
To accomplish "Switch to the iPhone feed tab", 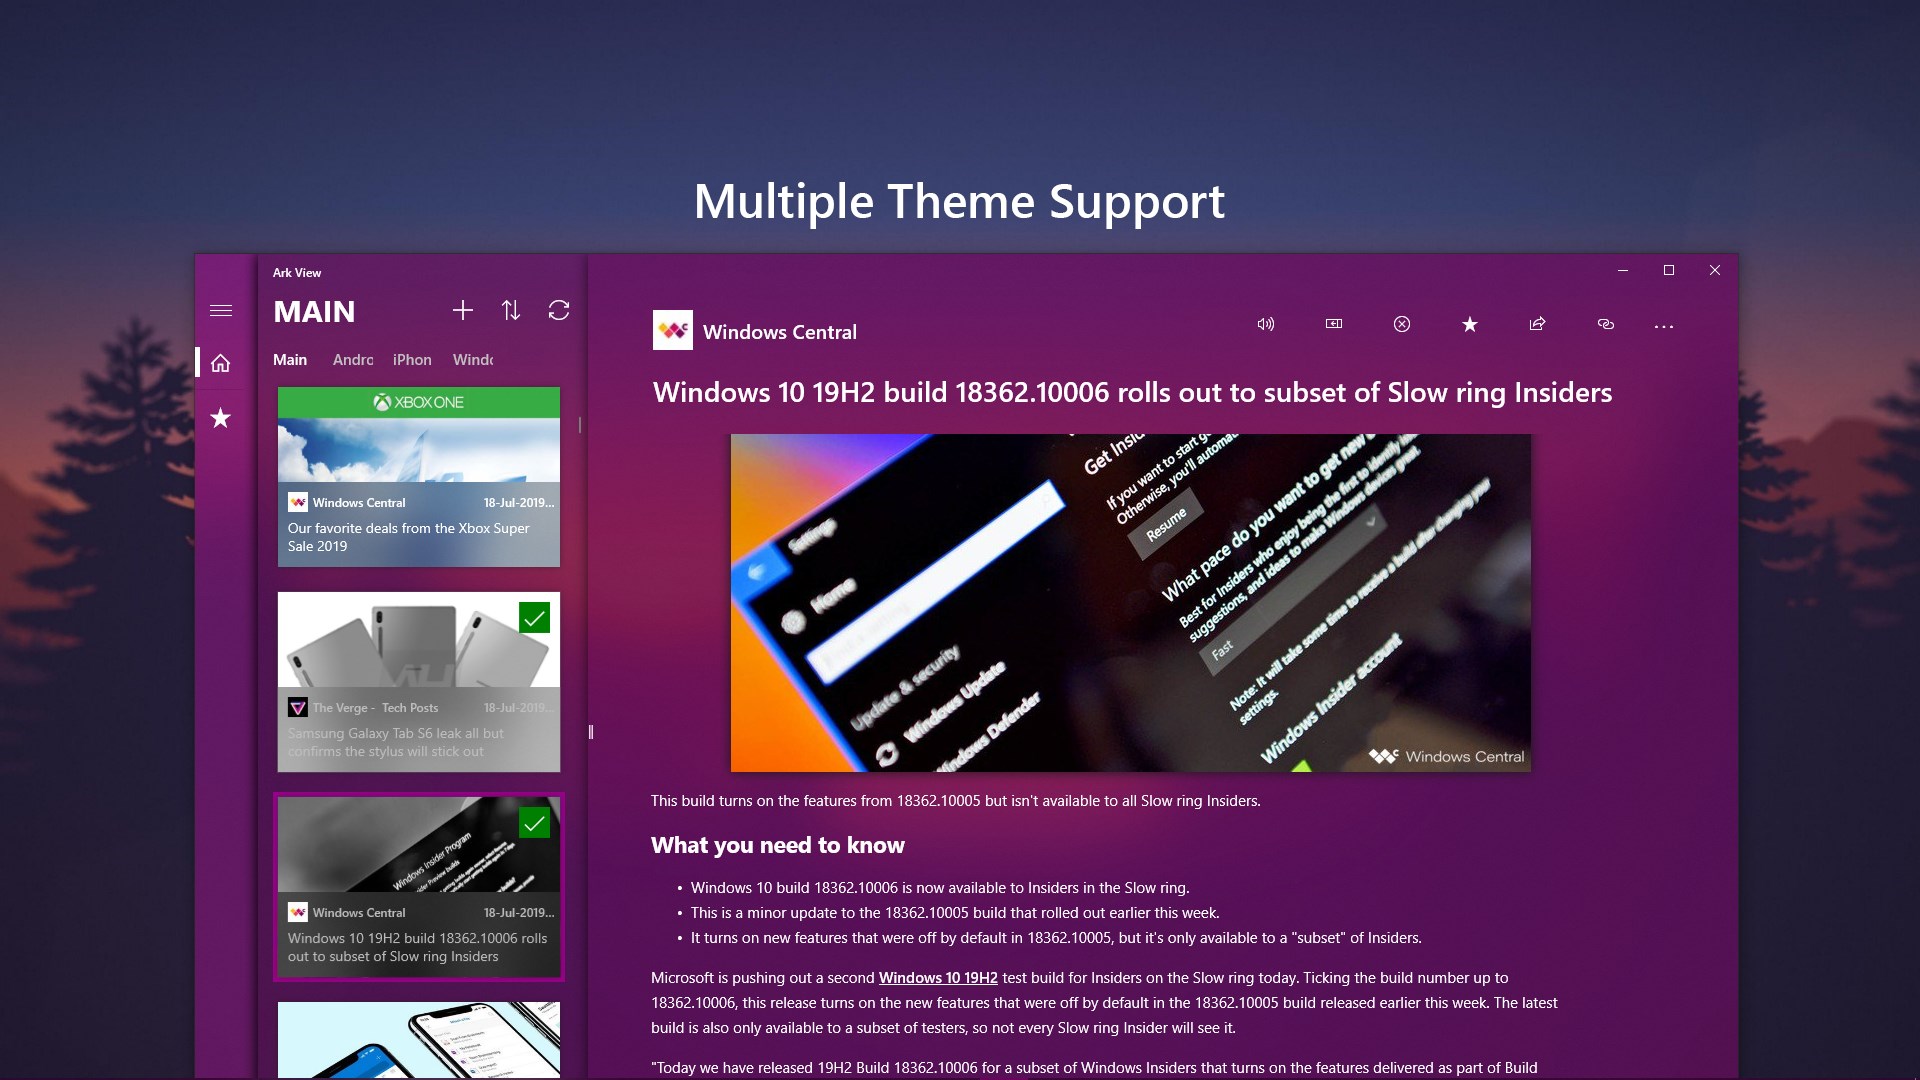I will pos(412,360).
